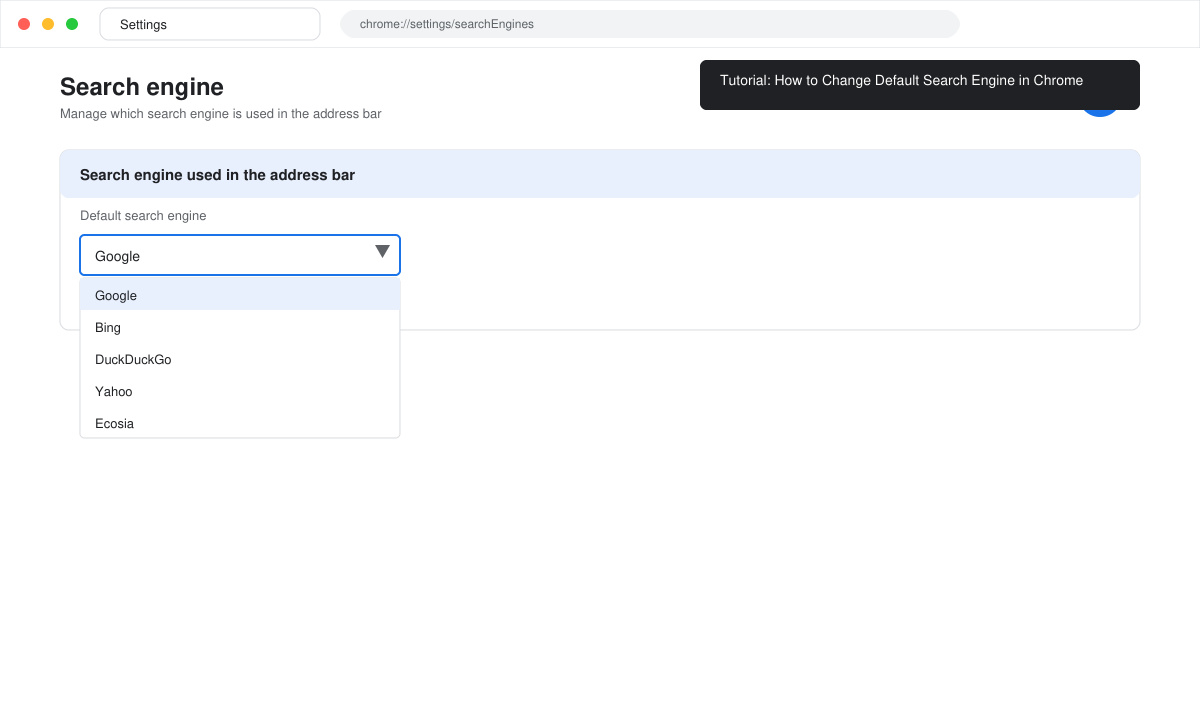Click the 'Search engine used in the address bar' header

[x=600, y=174]
